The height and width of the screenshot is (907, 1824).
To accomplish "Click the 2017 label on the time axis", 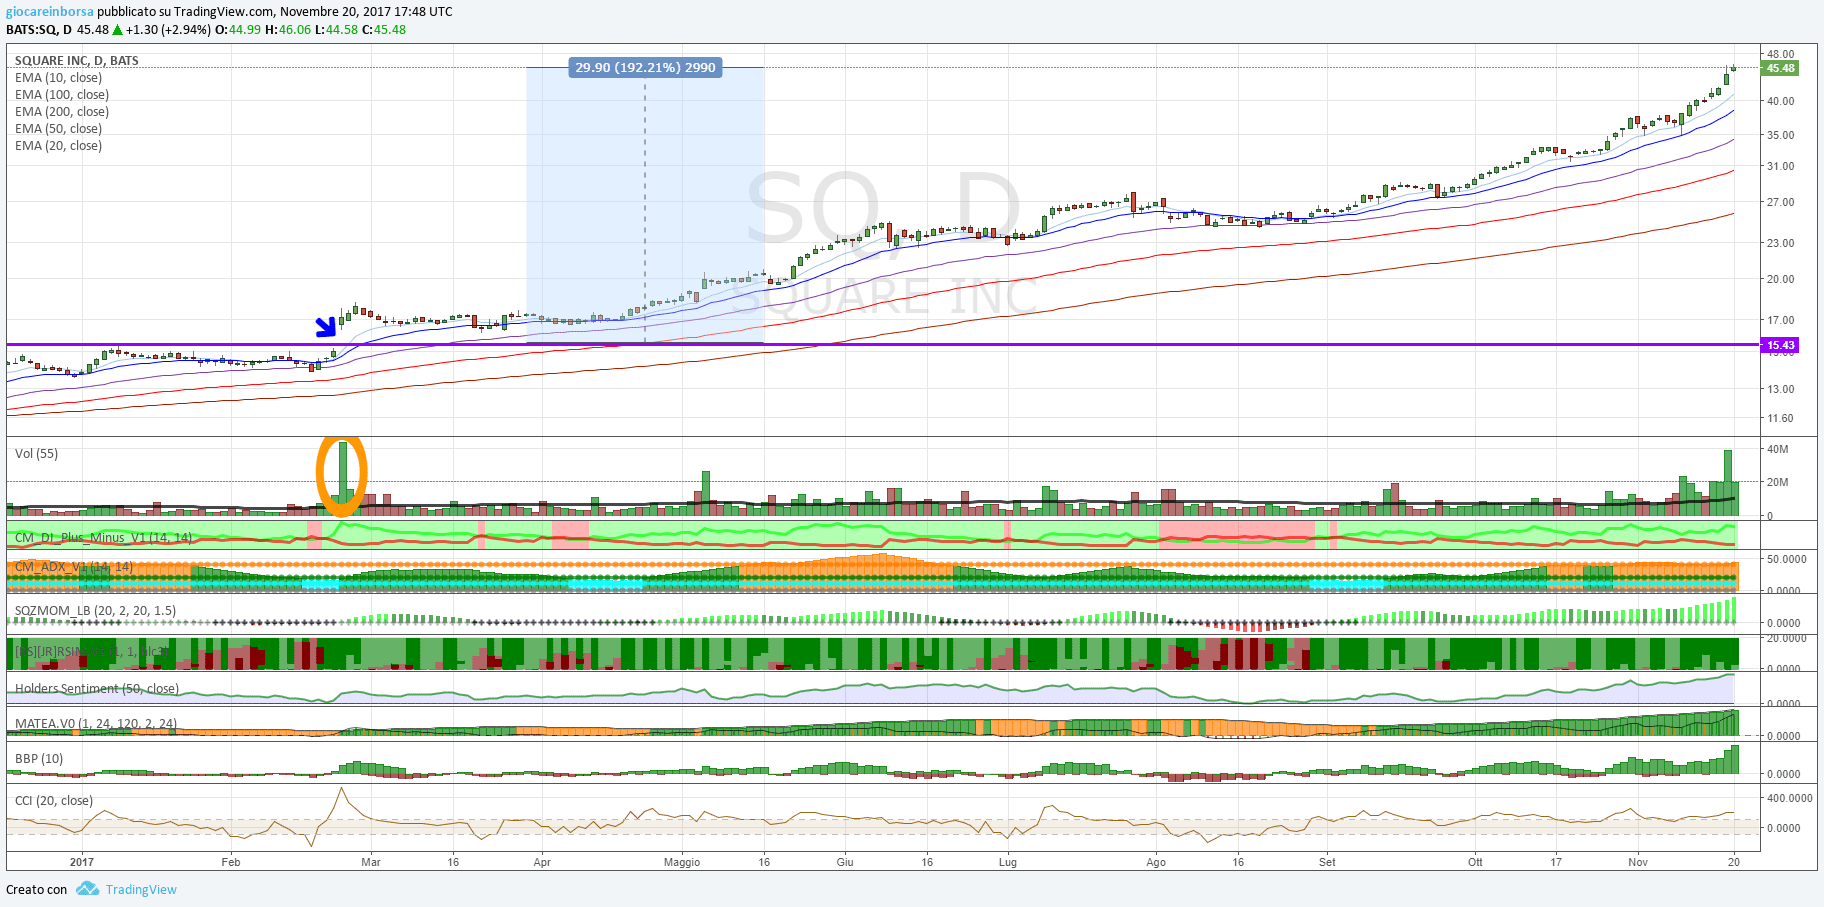I will 82,862.
